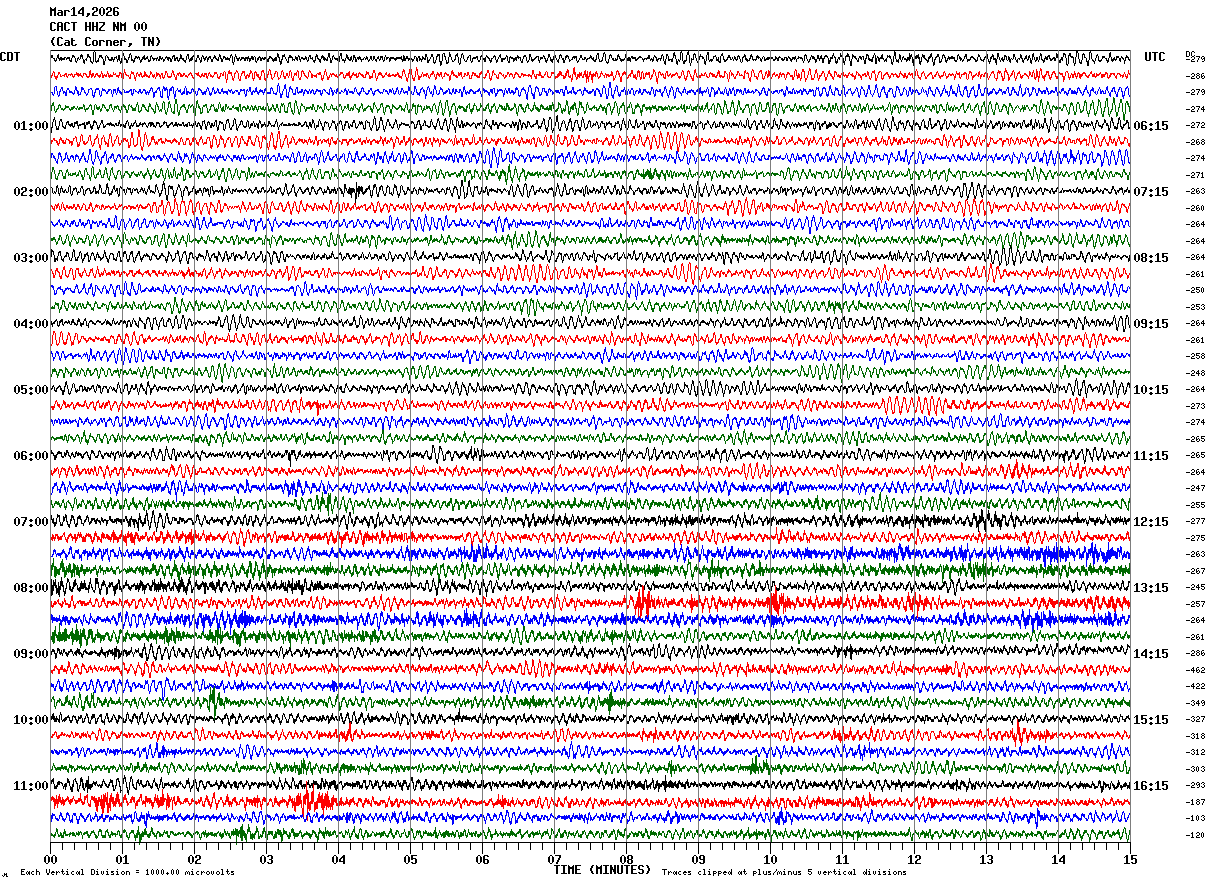
Task: Select the 01:00 CDT time label
Action: point(30,126)
